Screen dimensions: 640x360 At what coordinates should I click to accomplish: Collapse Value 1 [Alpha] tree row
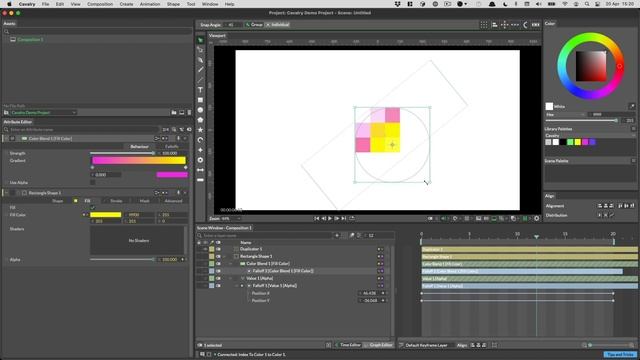coord(231,278)
